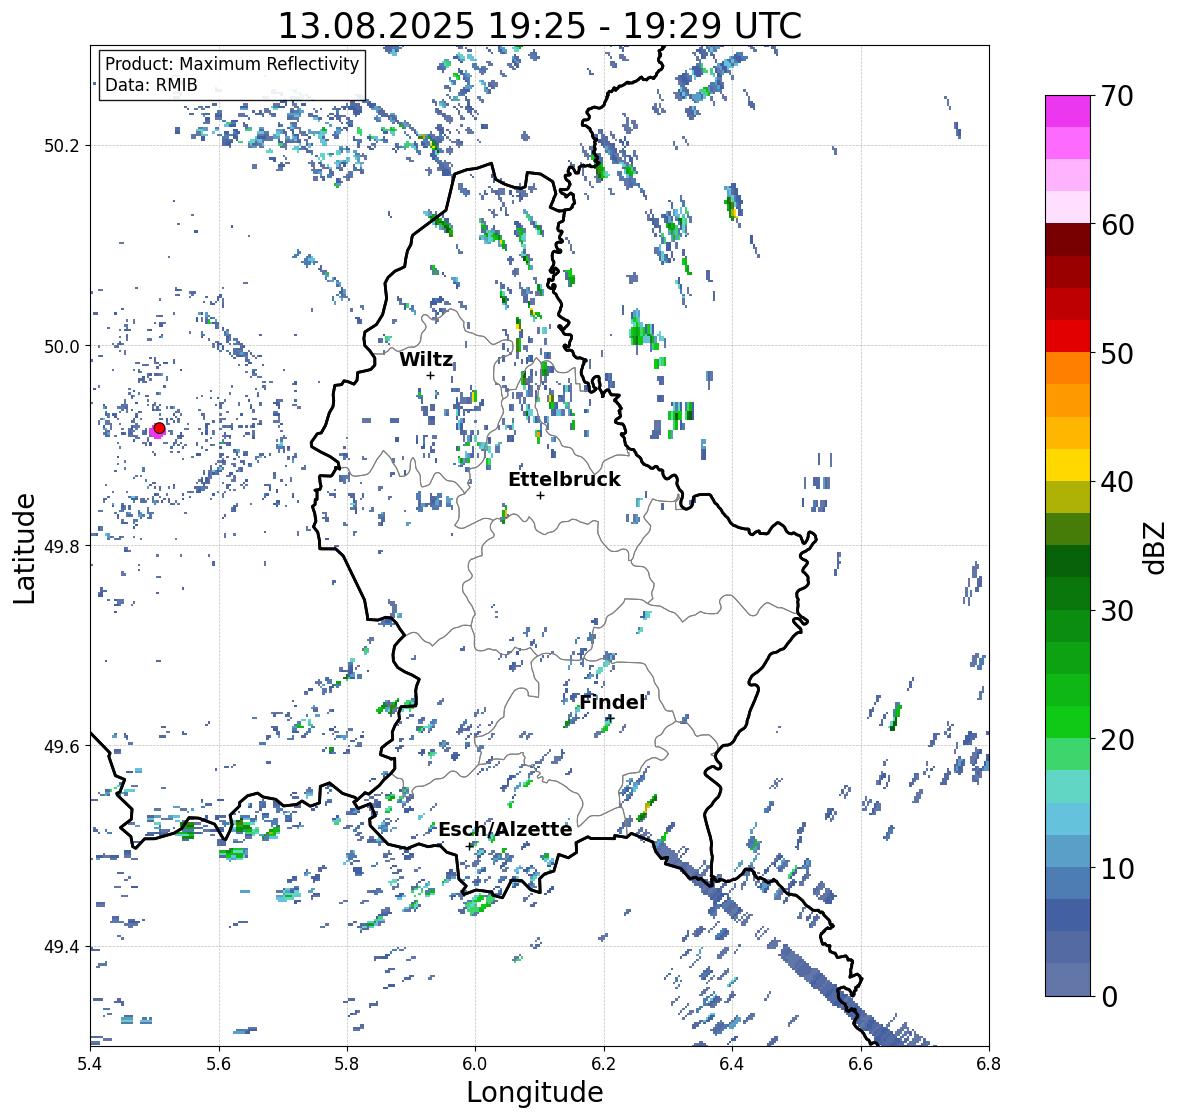Click the 5.6 longitude tick label
The width and height of the screenshot is (1179, 1117).
(x=219, y=1063)
